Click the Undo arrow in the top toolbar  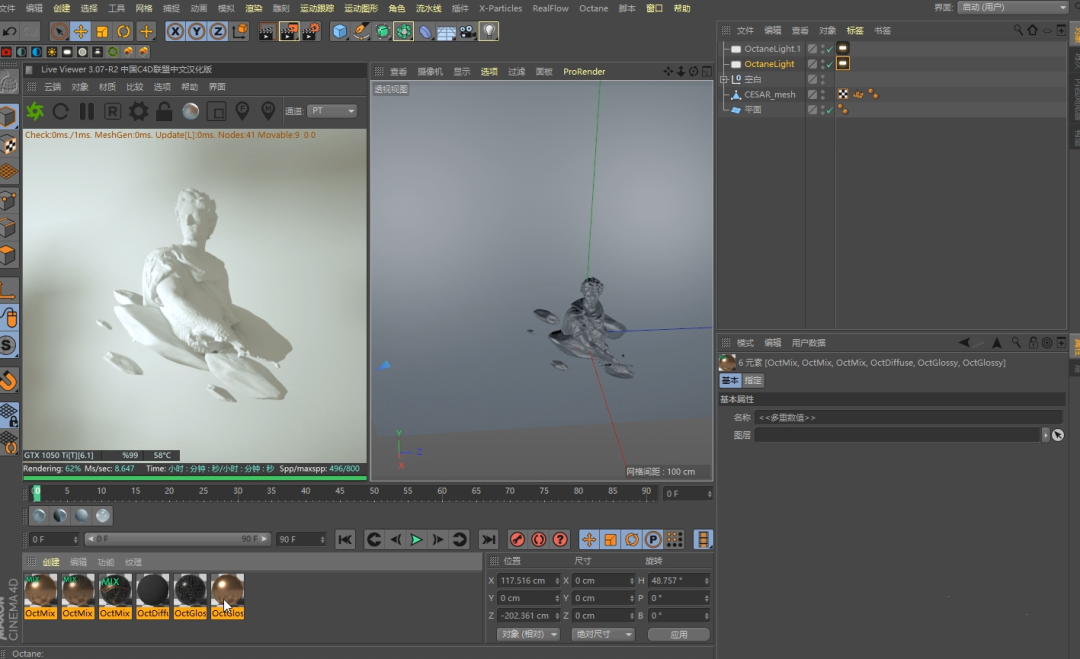tap(10, 31)
